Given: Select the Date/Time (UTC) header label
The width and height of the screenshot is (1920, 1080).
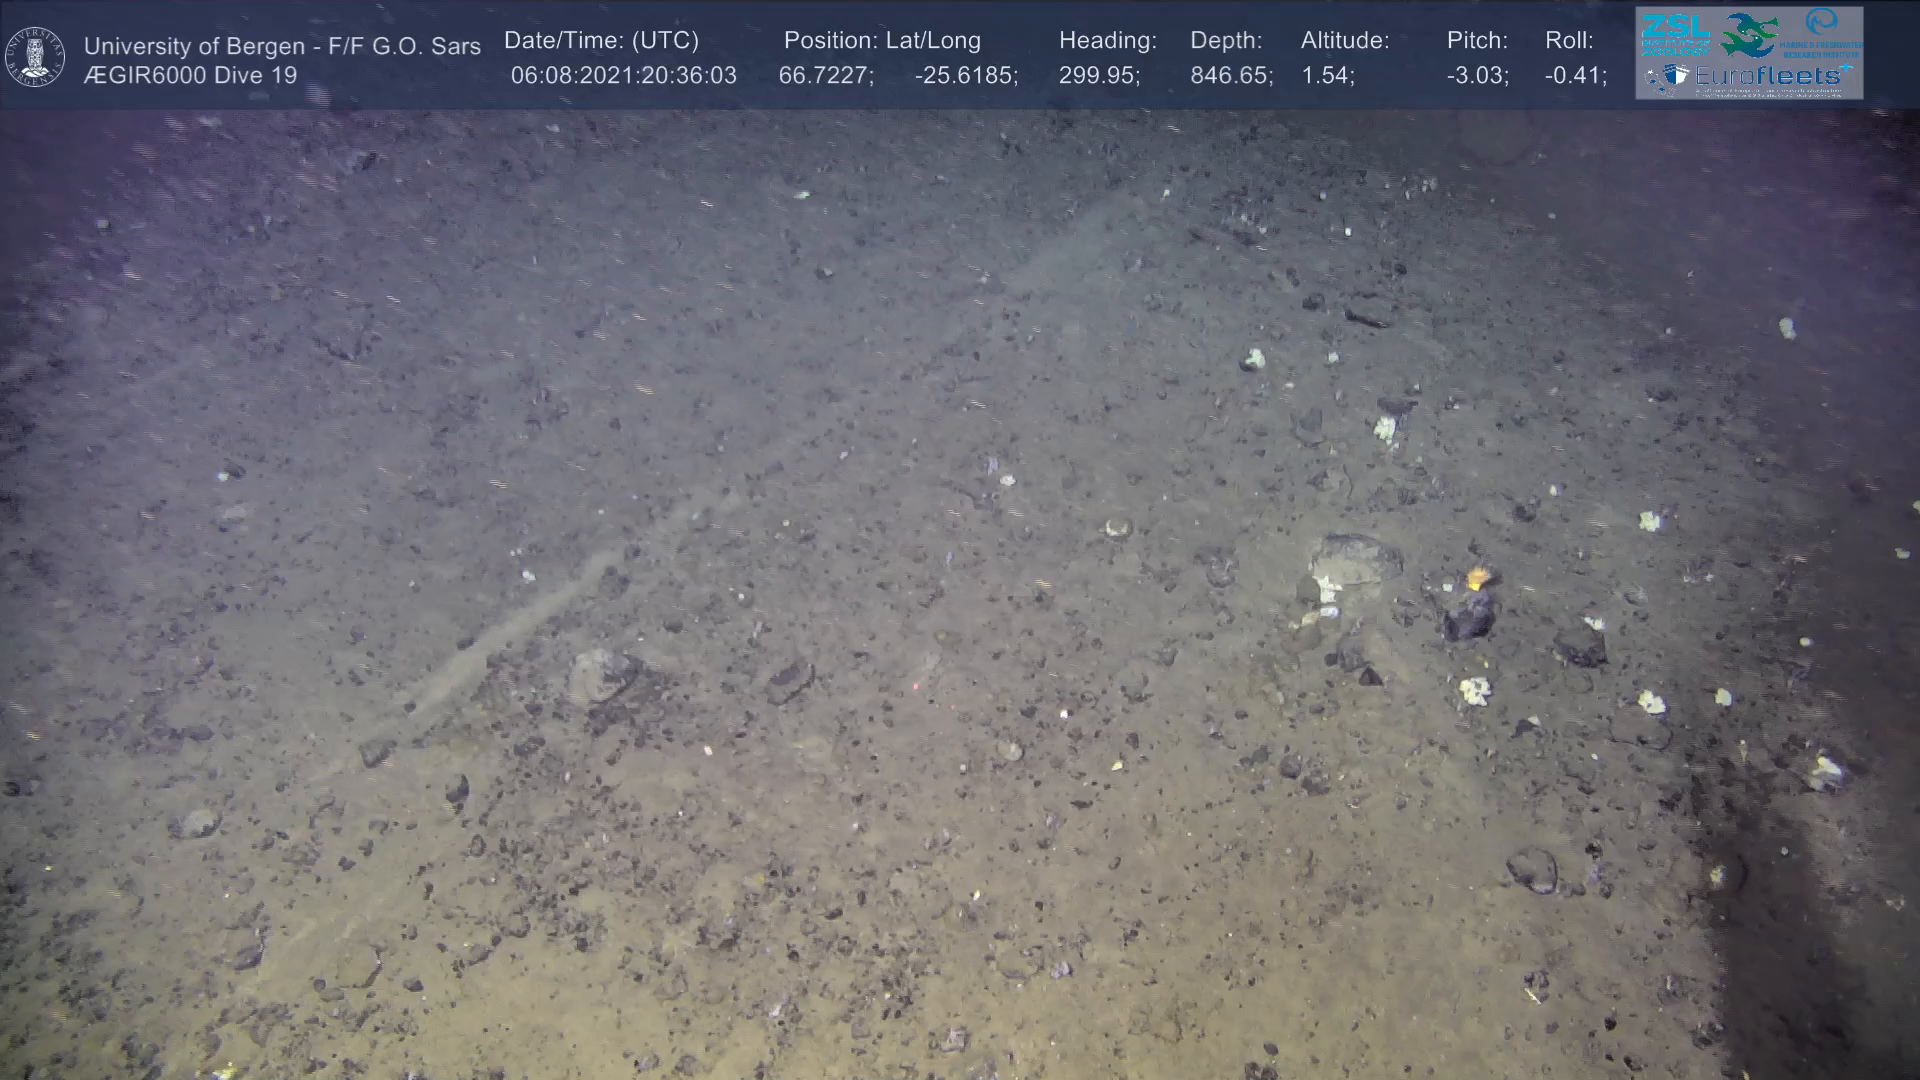Looking at the screenshot, I should point(601,41).
